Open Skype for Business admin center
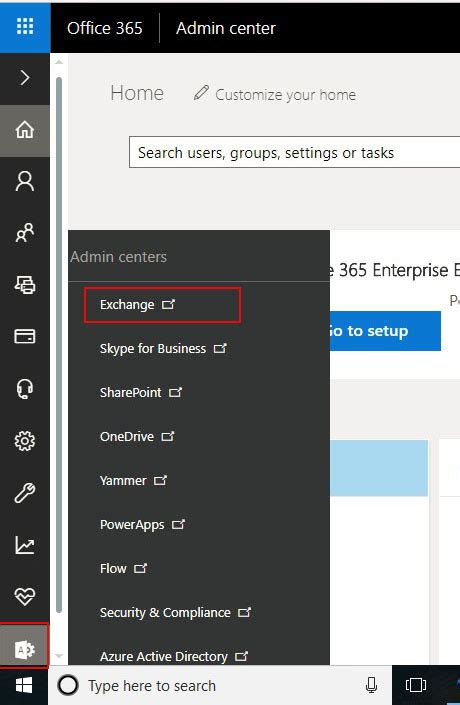Screen dimensions: 460x705 163,348
